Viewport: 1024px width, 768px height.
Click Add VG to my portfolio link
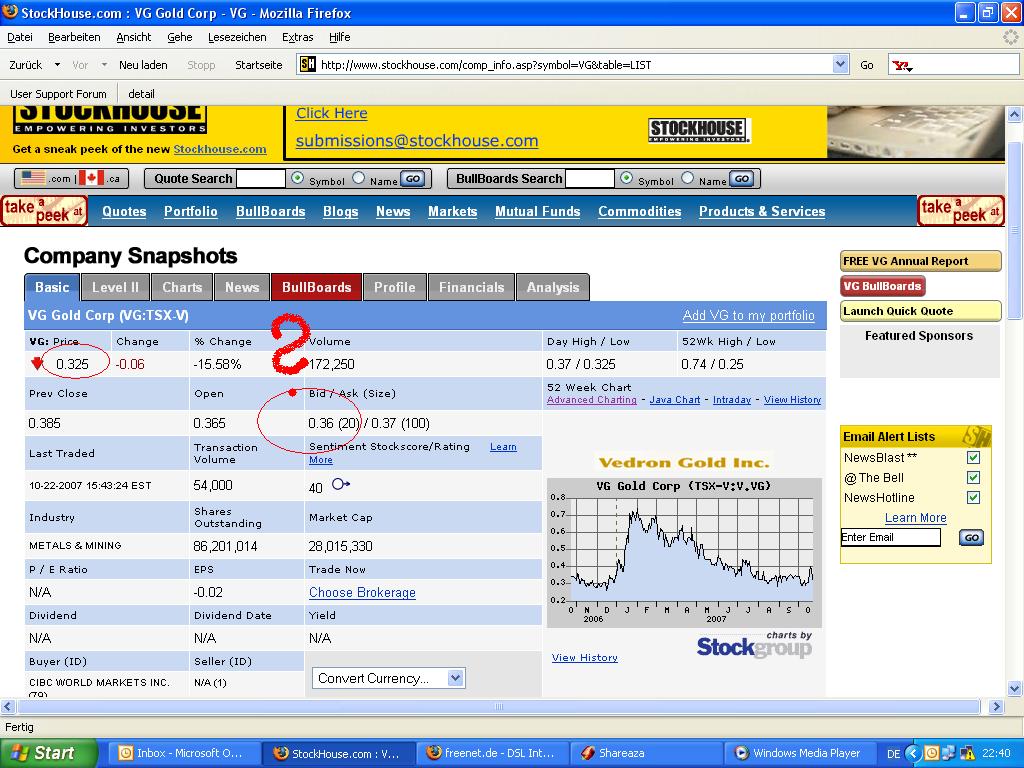(748, 315)
